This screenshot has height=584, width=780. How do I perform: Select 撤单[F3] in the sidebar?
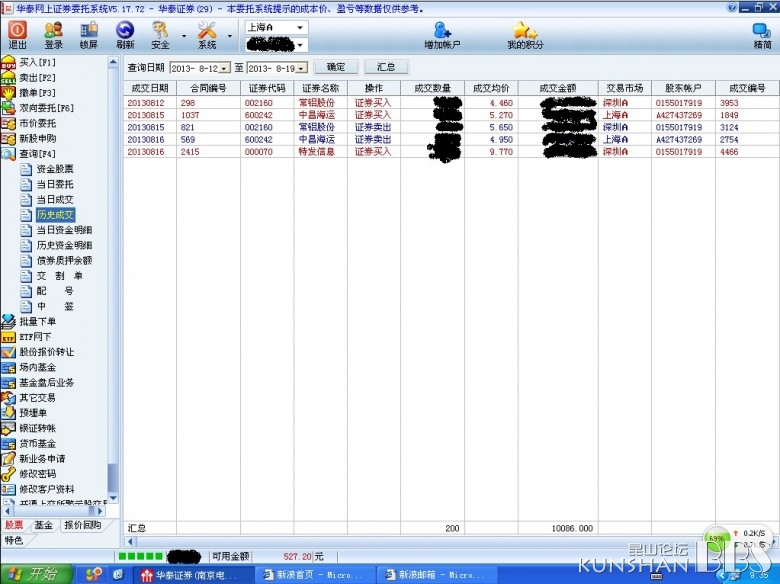click(x=37, y=93)
